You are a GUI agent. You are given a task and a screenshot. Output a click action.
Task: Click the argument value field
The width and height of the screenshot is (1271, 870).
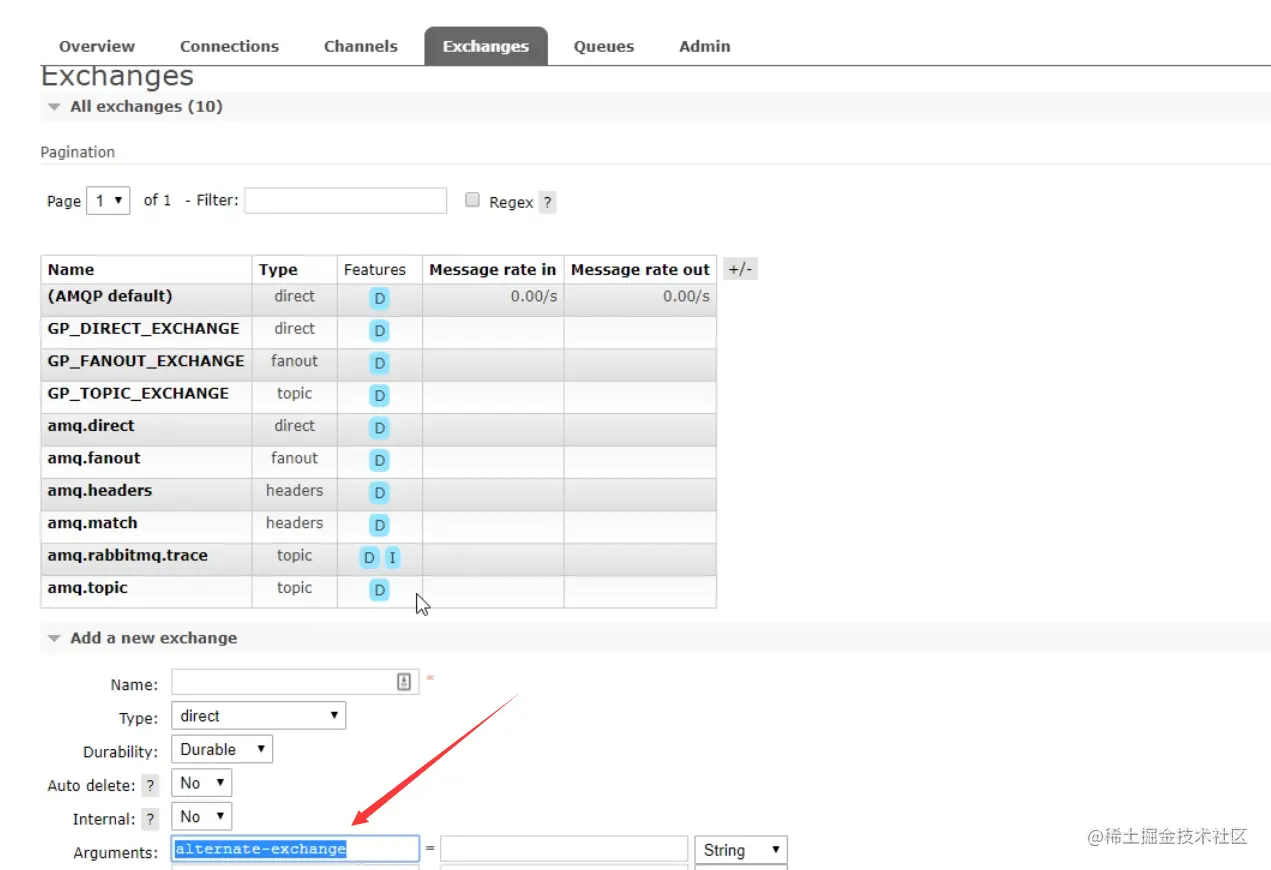coord(564,849)
